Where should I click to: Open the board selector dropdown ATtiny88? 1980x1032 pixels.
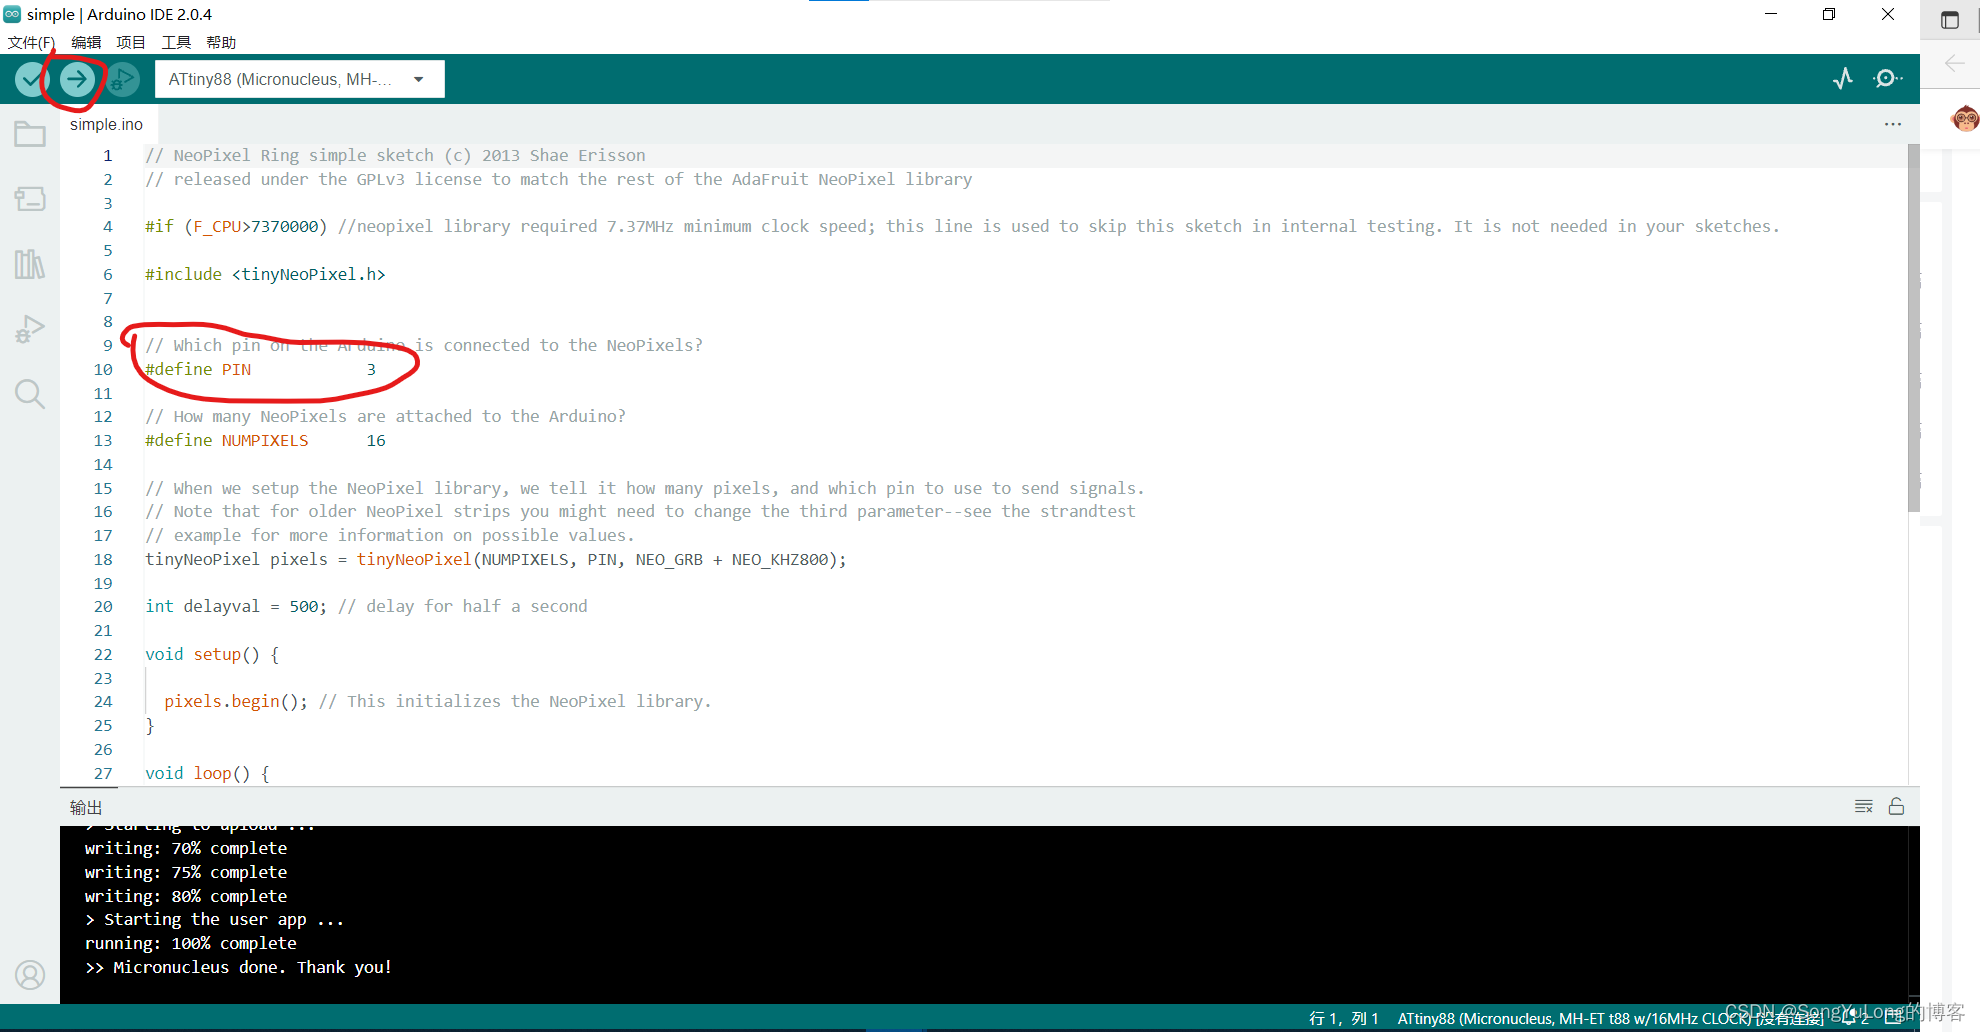pyautogui.click(x=299, y=79)
